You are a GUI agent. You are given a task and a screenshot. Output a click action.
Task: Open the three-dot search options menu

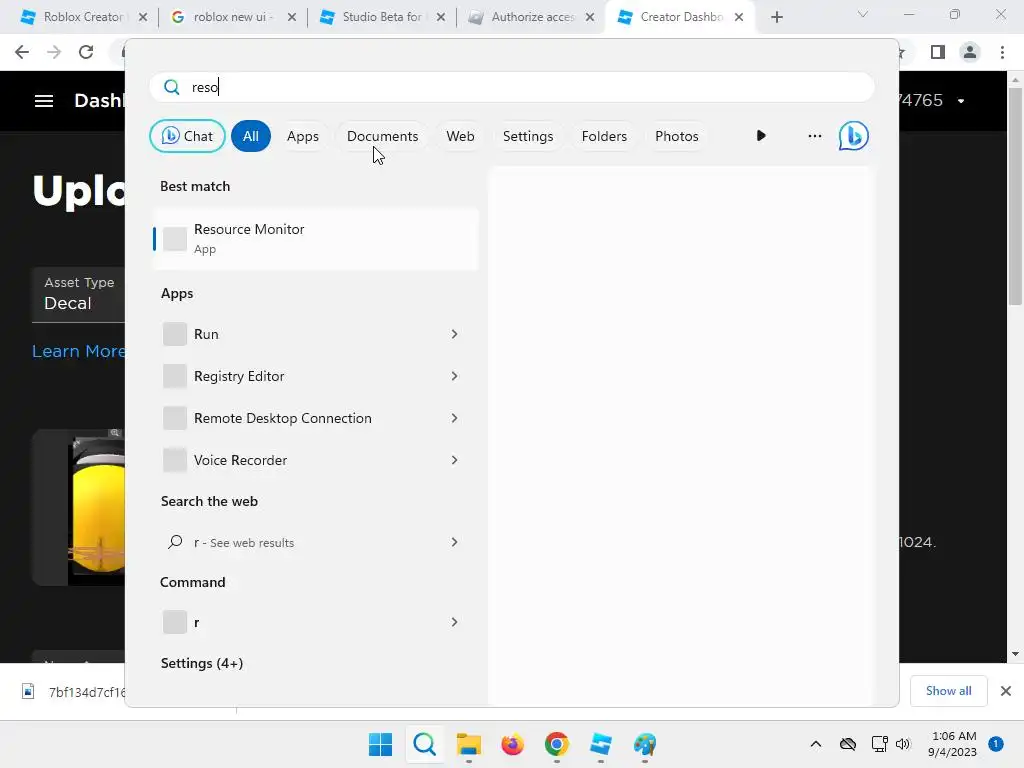pyautogui.click(x=814, y=136)
